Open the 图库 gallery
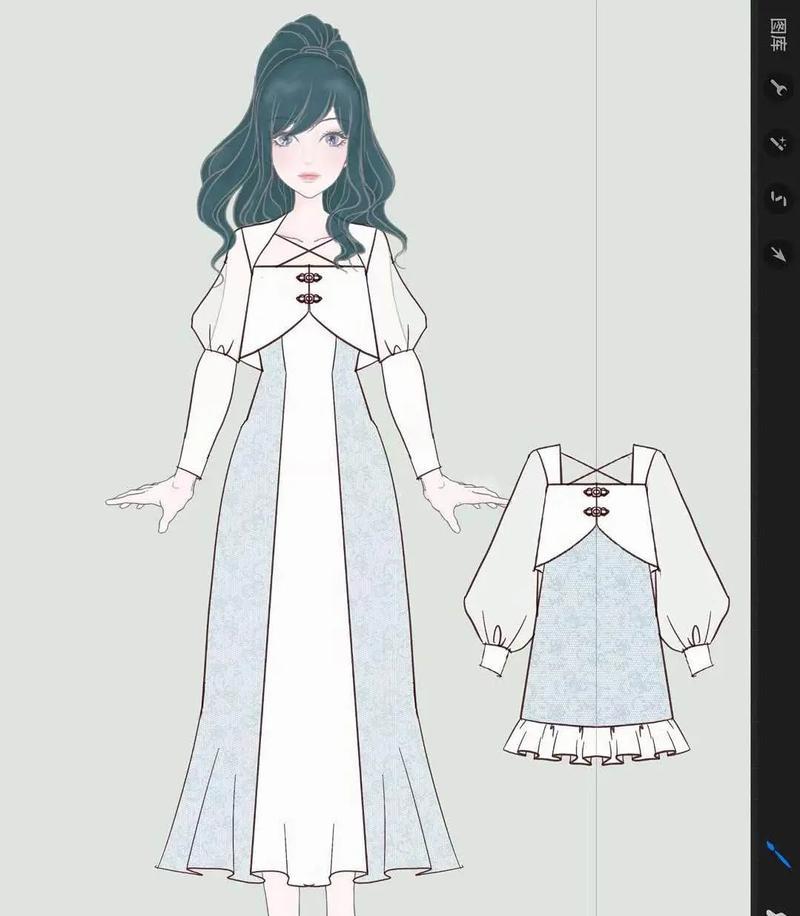This screenshot has height=916, width=800. (778, 35)
